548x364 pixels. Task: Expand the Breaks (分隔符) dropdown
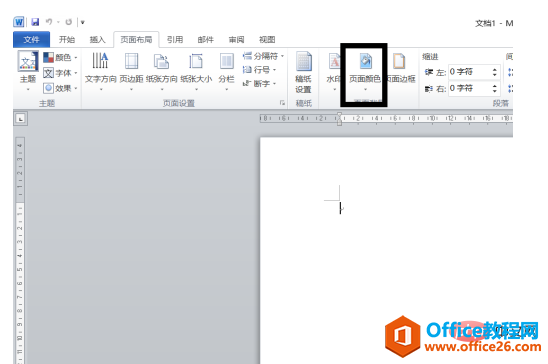click(263, 56)
